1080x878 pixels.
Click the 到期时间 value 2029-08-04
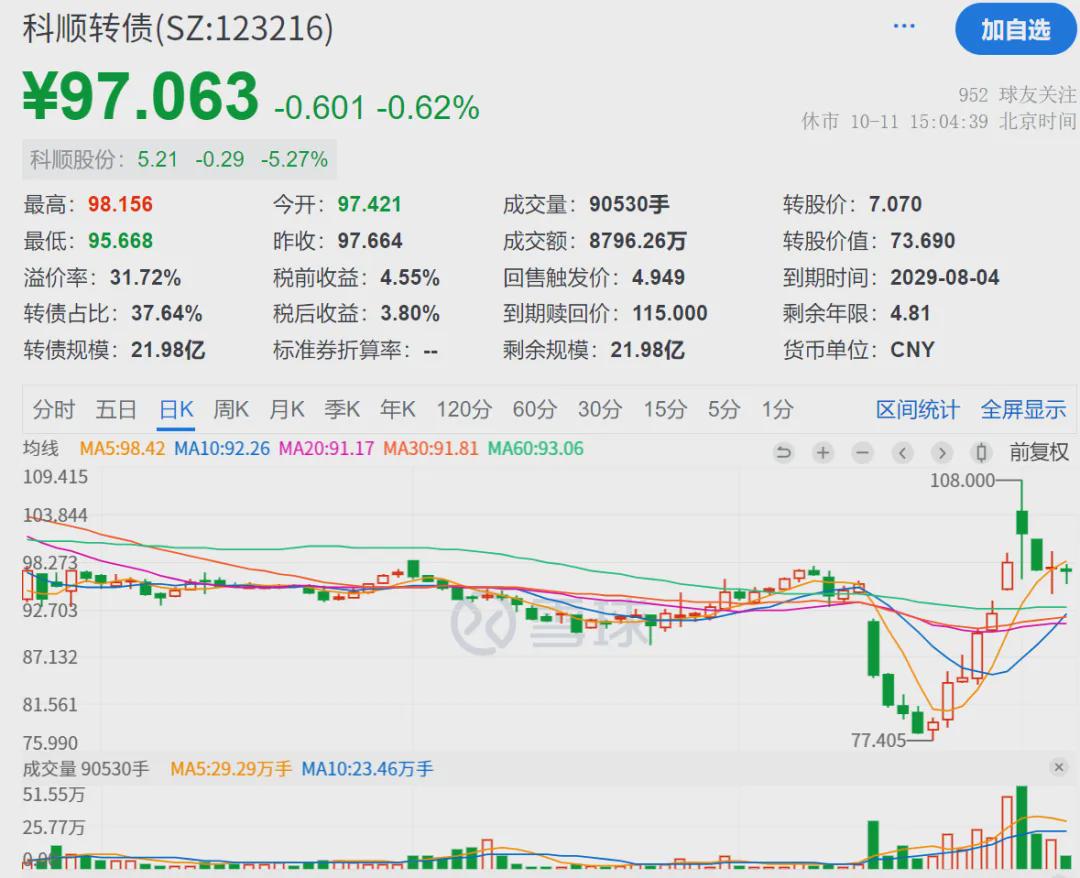pos(945,278)
